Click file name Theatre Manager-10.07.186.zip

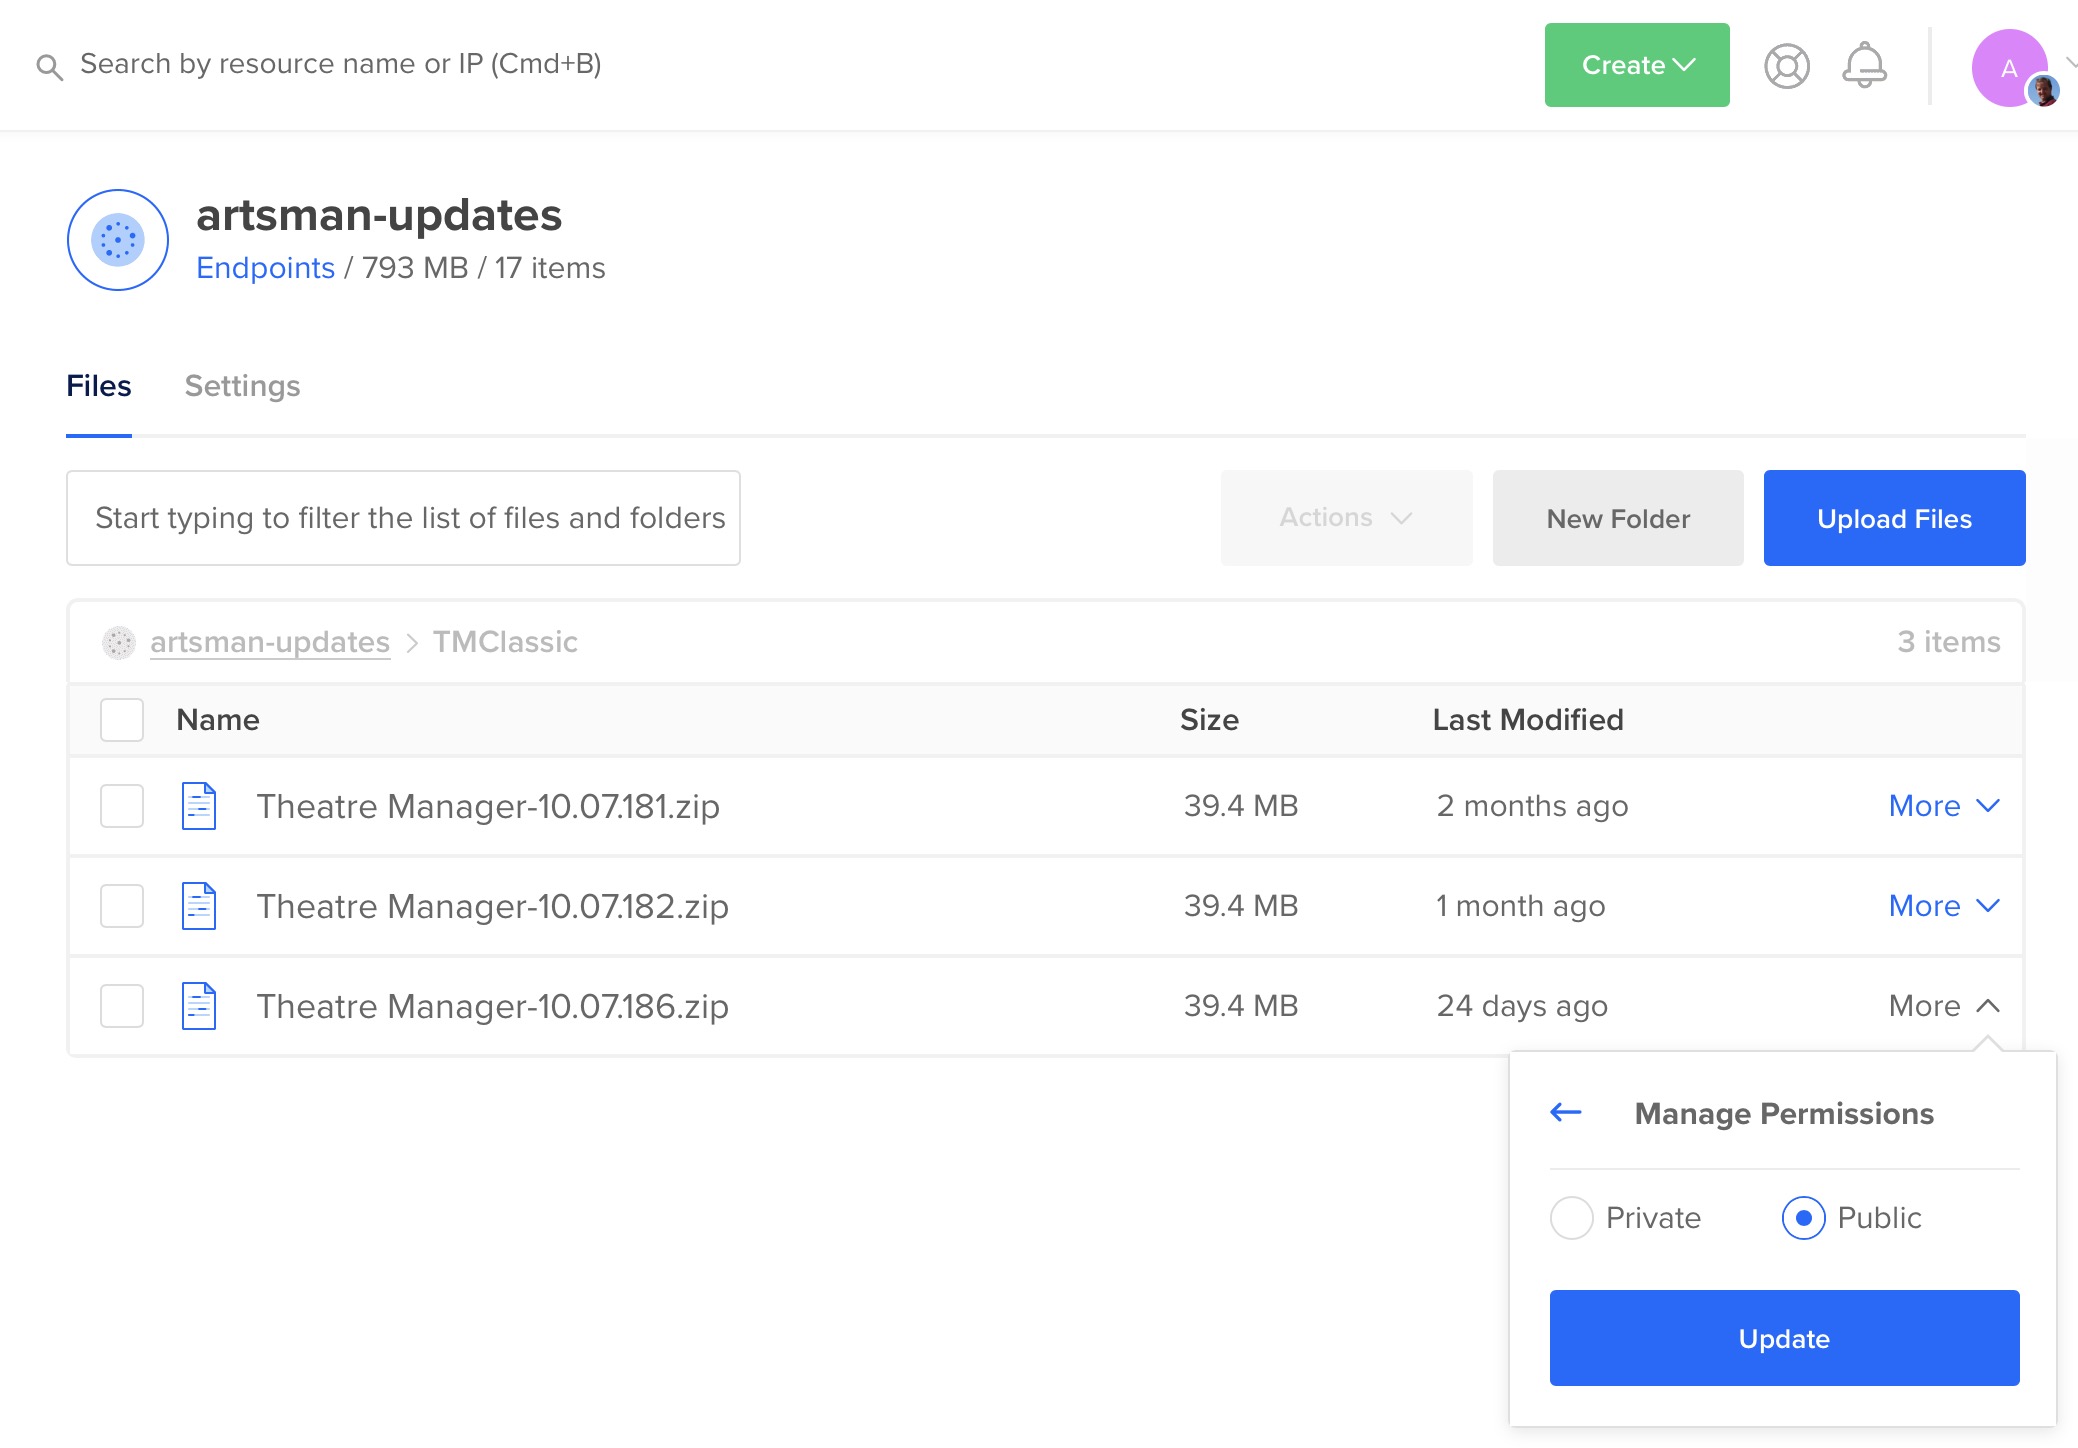point(492,1006)
